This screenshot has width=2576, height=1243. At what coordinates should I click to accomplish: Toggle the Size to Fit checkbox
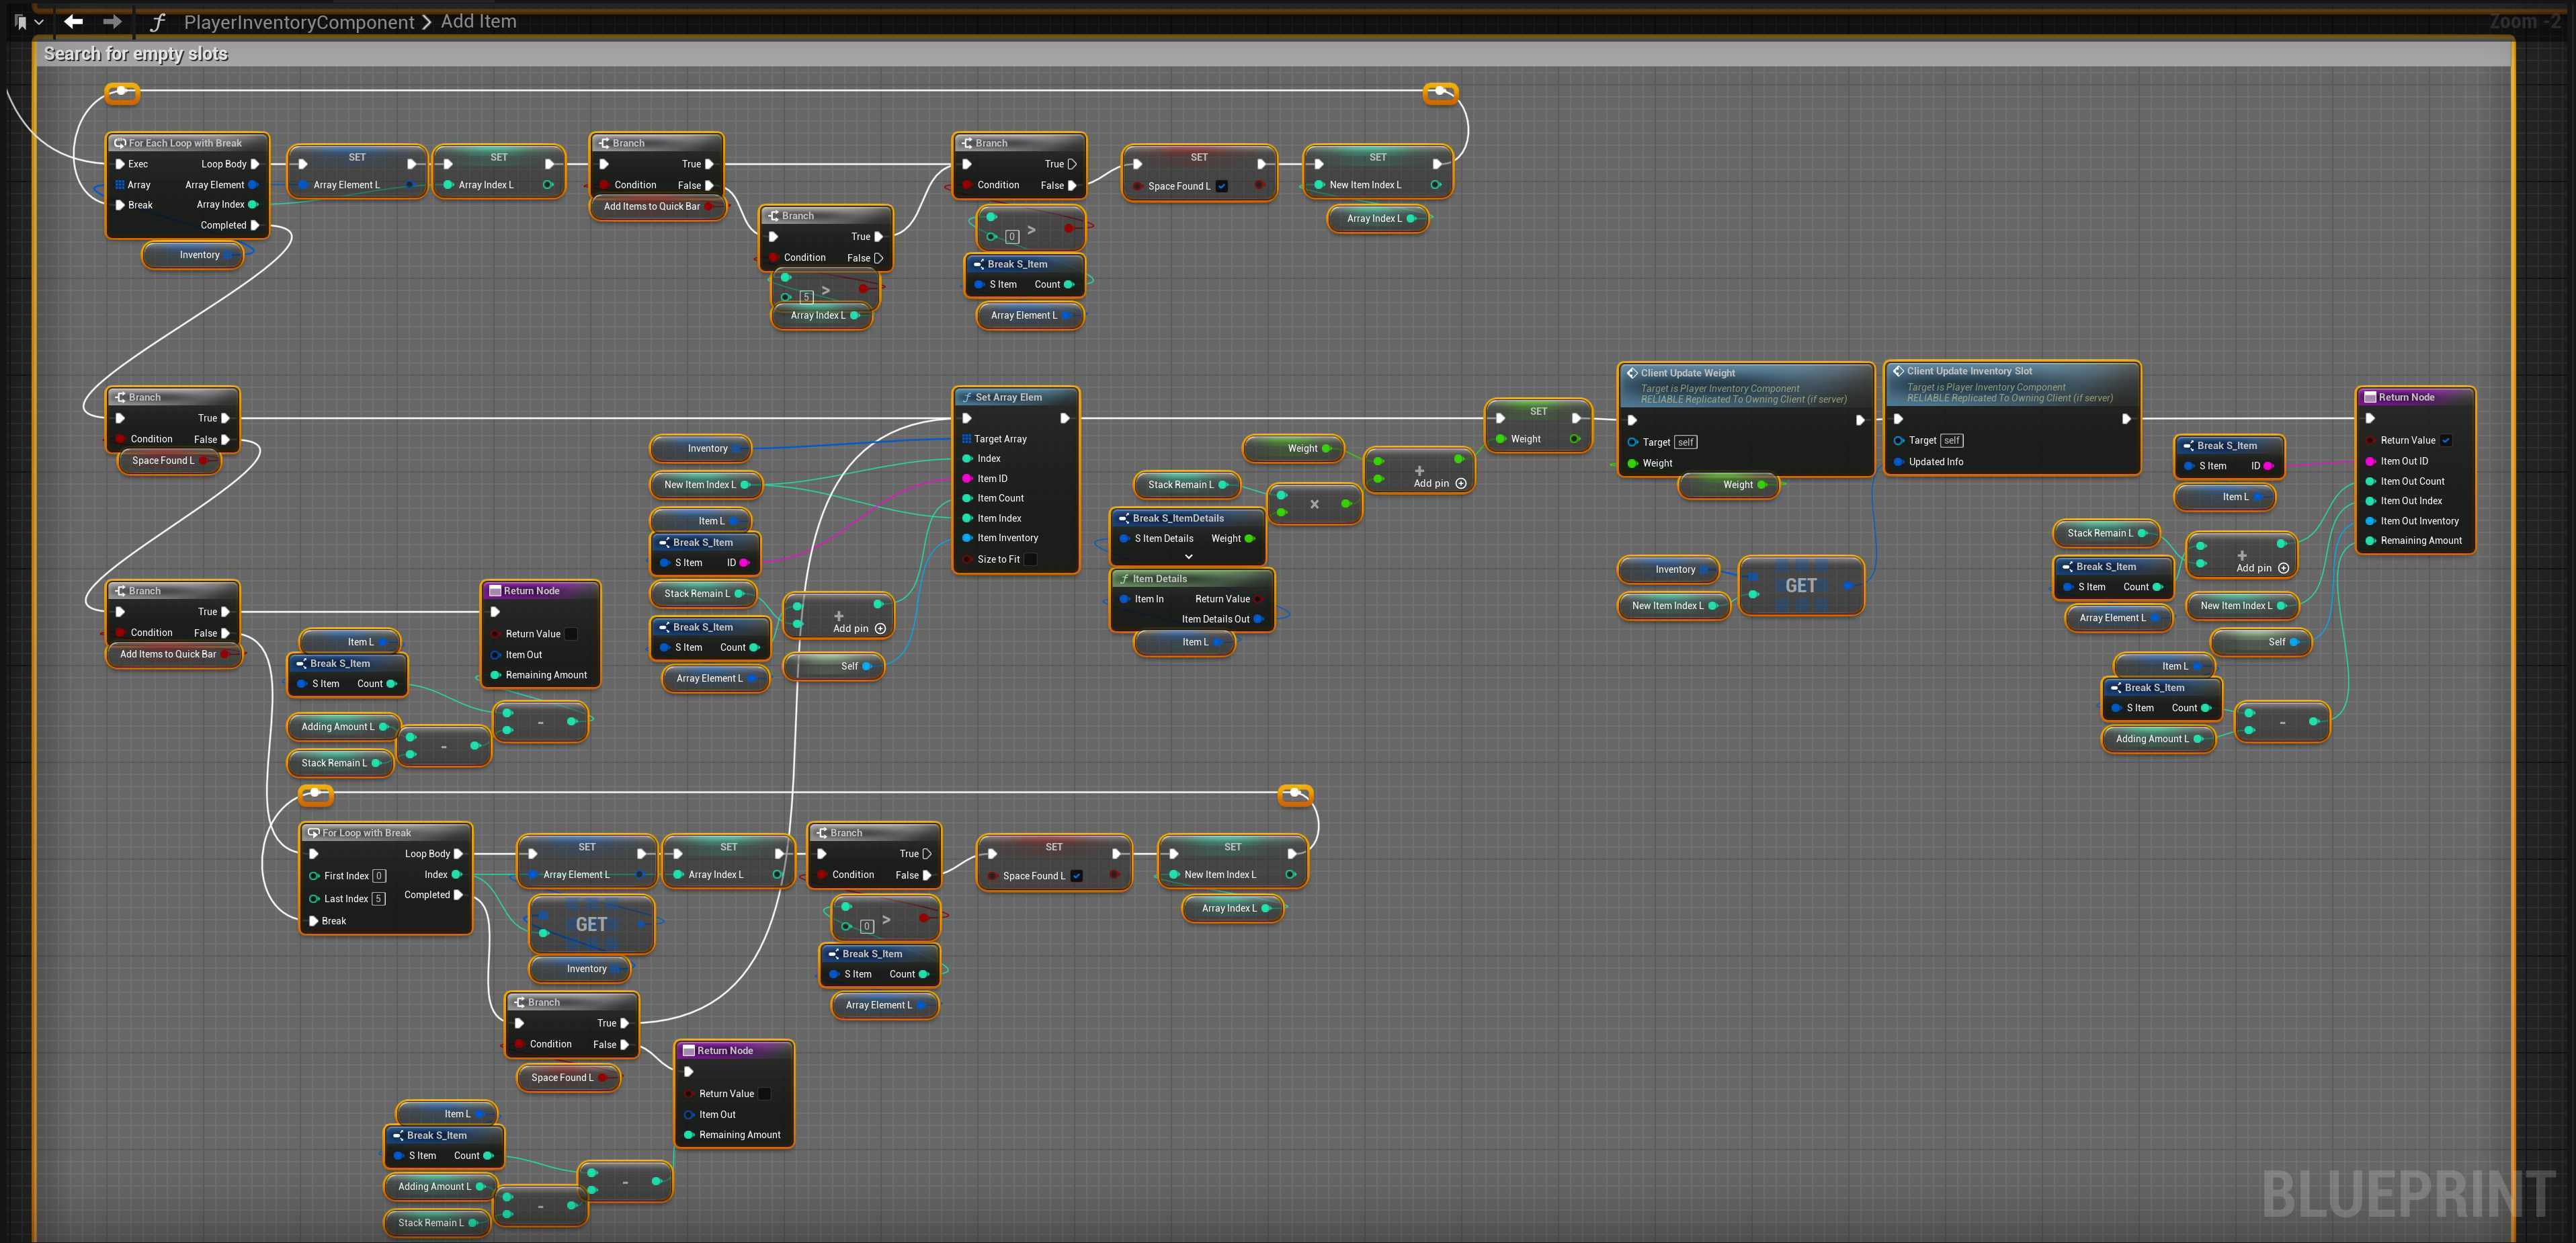coord(1031,559)
